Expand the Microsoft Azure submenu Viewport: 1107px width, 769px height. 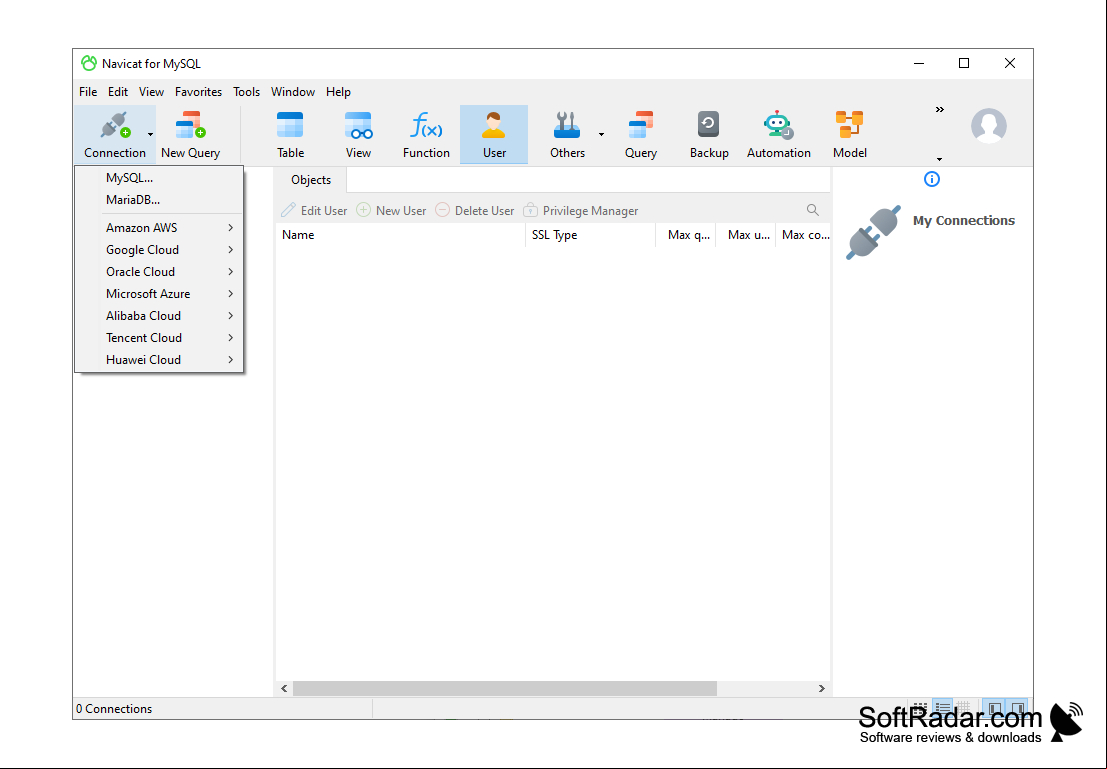click(x=159, y=293)
